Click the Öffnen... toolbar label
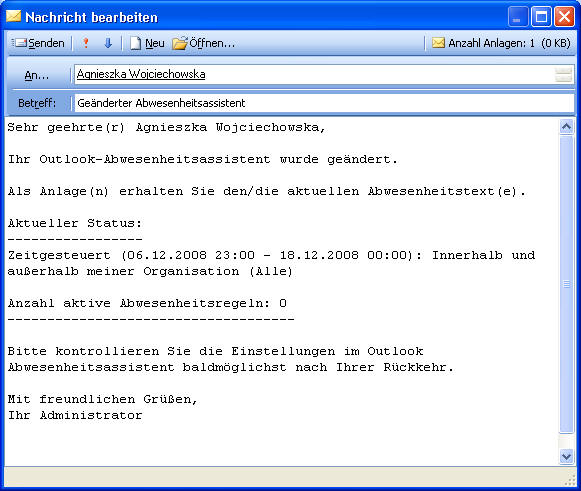 [212, 43]
